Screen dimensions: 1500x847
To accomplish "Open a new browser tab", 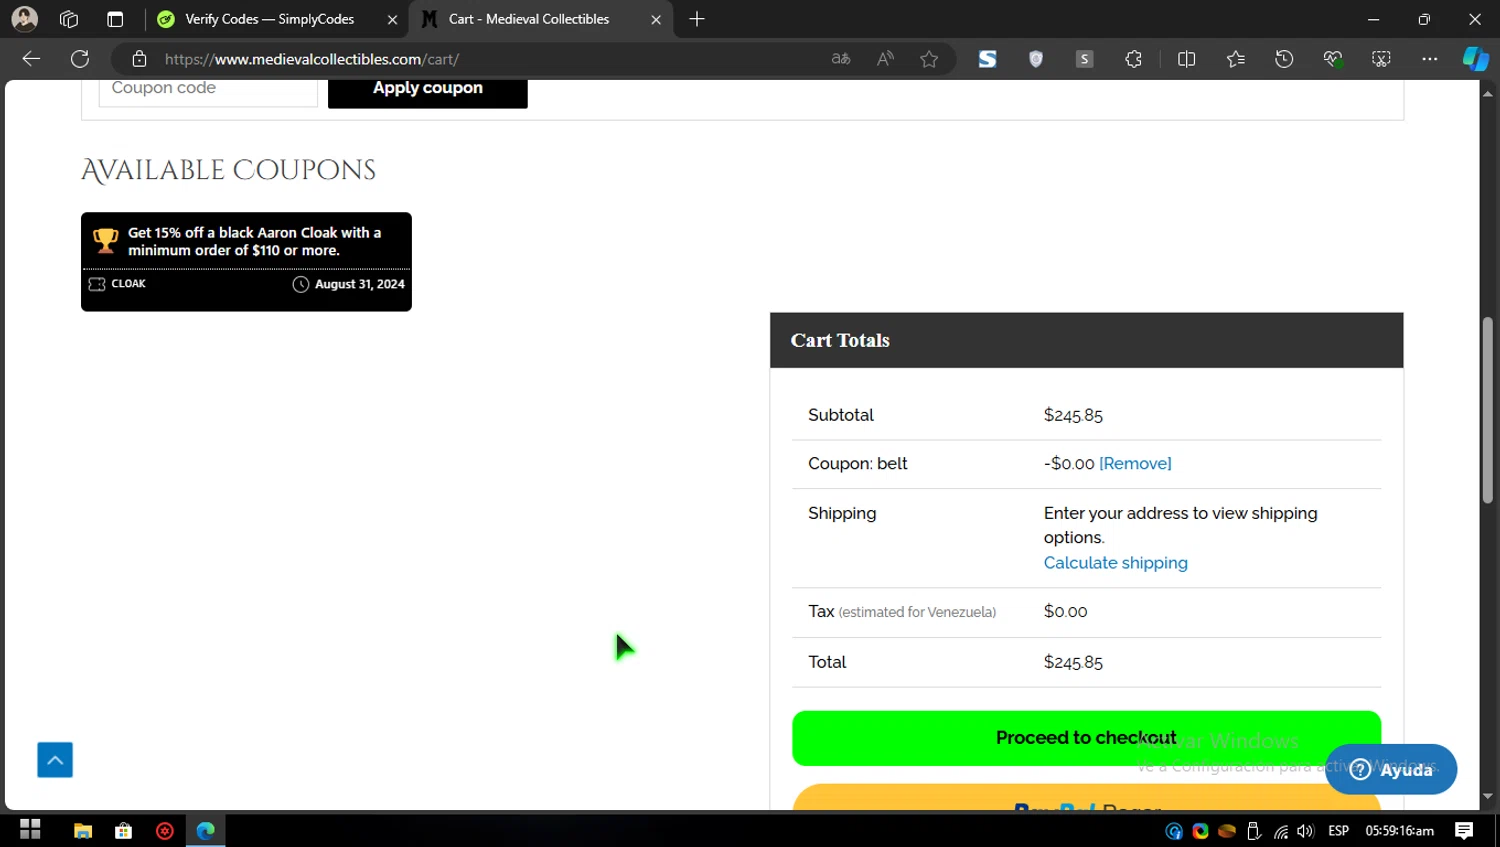I will [697, 19].
